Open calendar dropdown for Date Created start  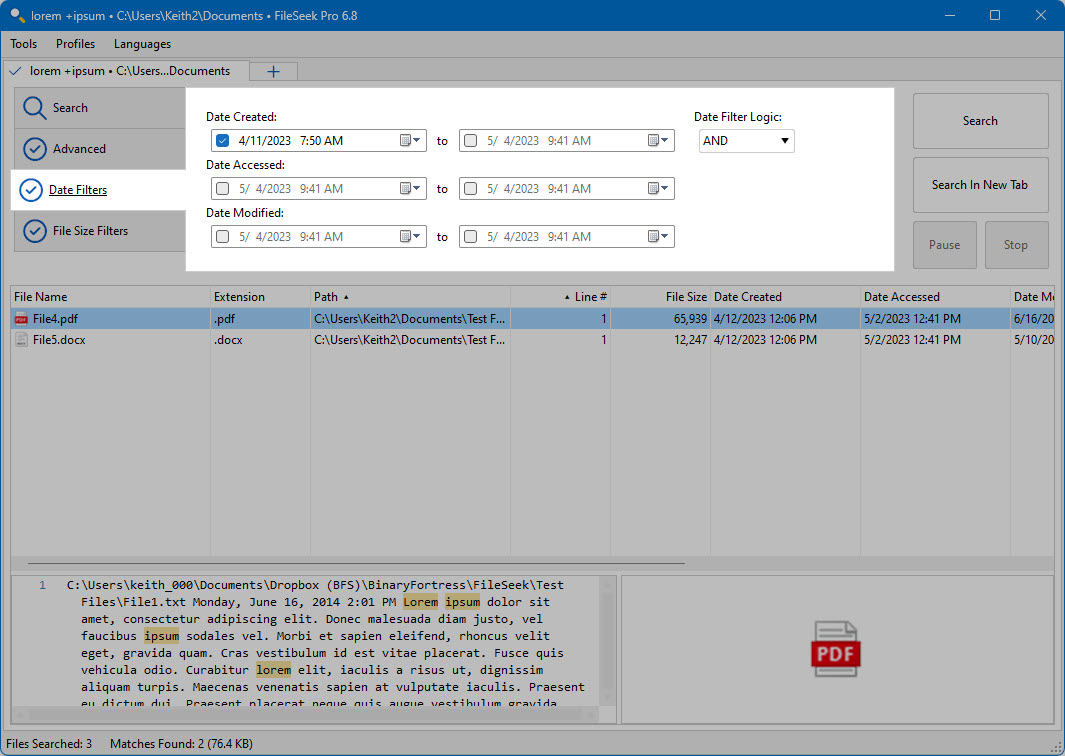410,141
